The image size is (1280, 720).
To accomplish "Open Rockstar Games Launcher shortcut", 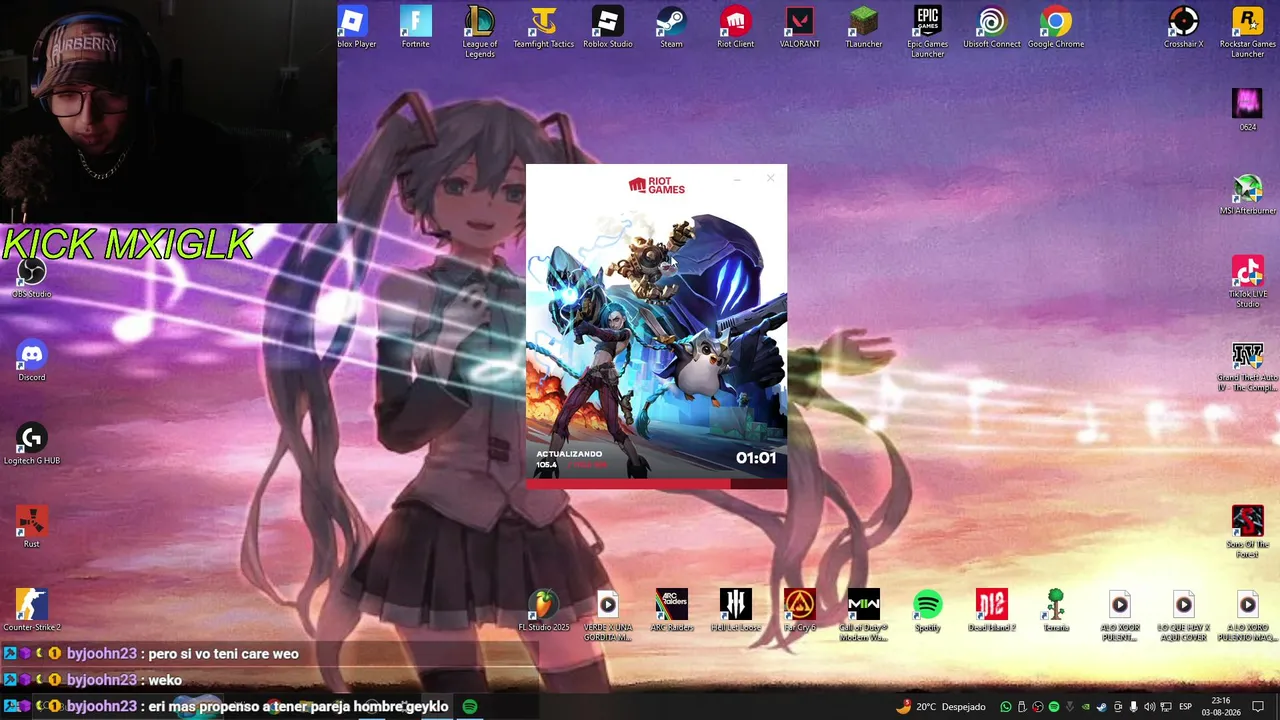I will tap(1247, 31).
